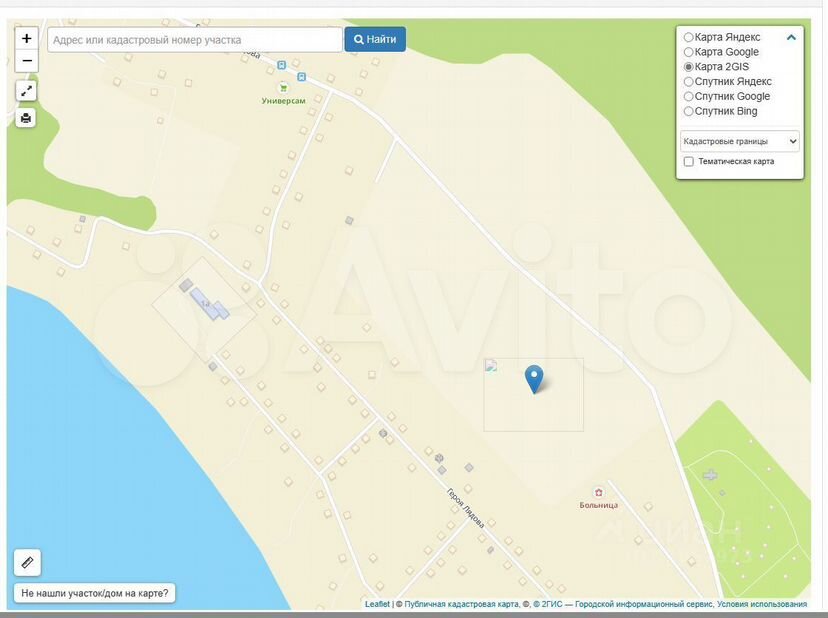
Task: Click the blue location marker pin
Action: point(535,378)
